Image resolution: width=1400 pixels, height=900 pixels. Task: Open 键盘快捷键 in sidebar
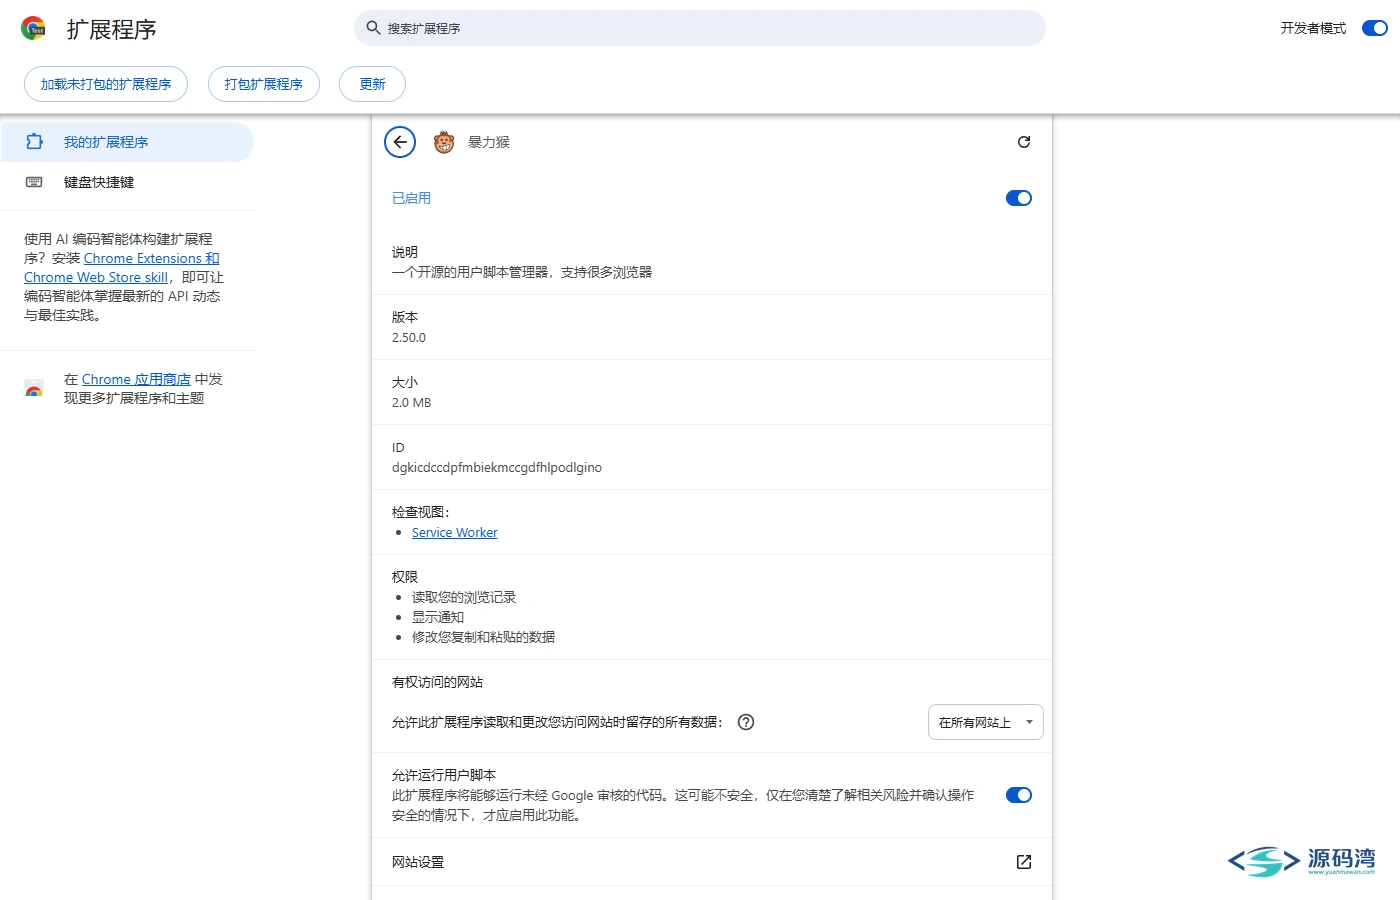[127, 182]
